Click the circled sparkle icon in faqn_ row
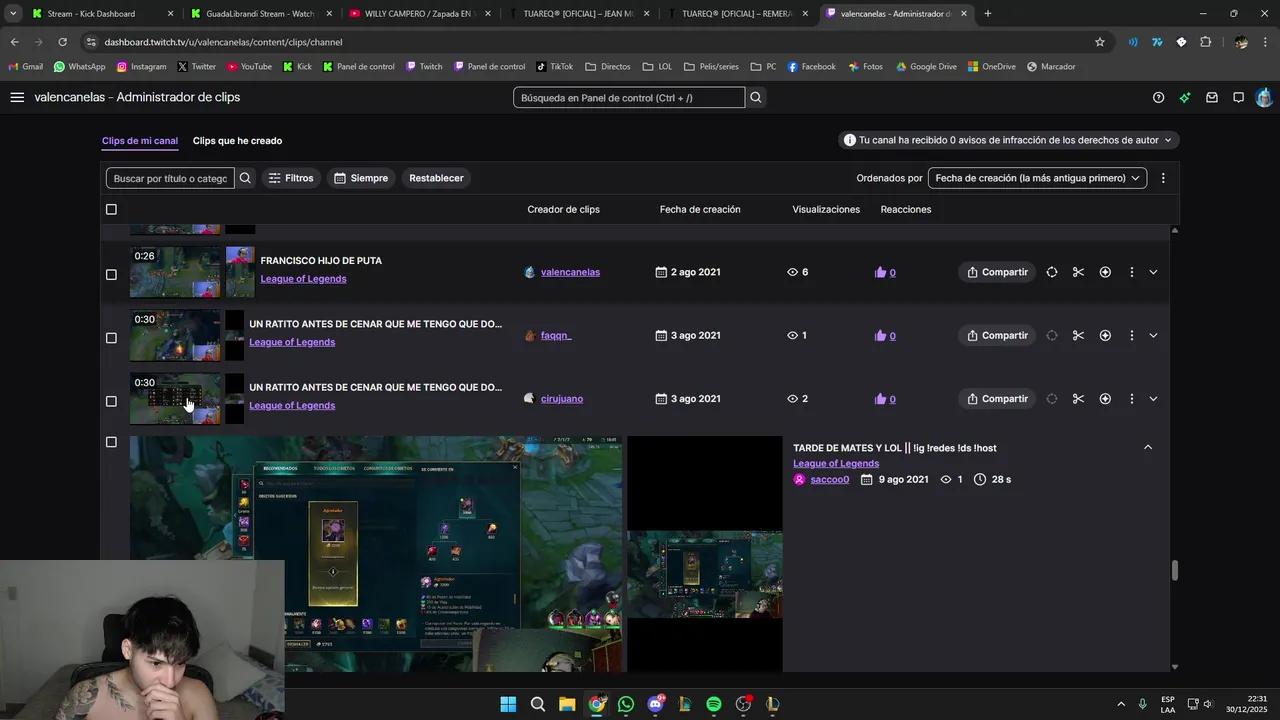Viewport: 1280px width, 720px height. [1105, 335]
